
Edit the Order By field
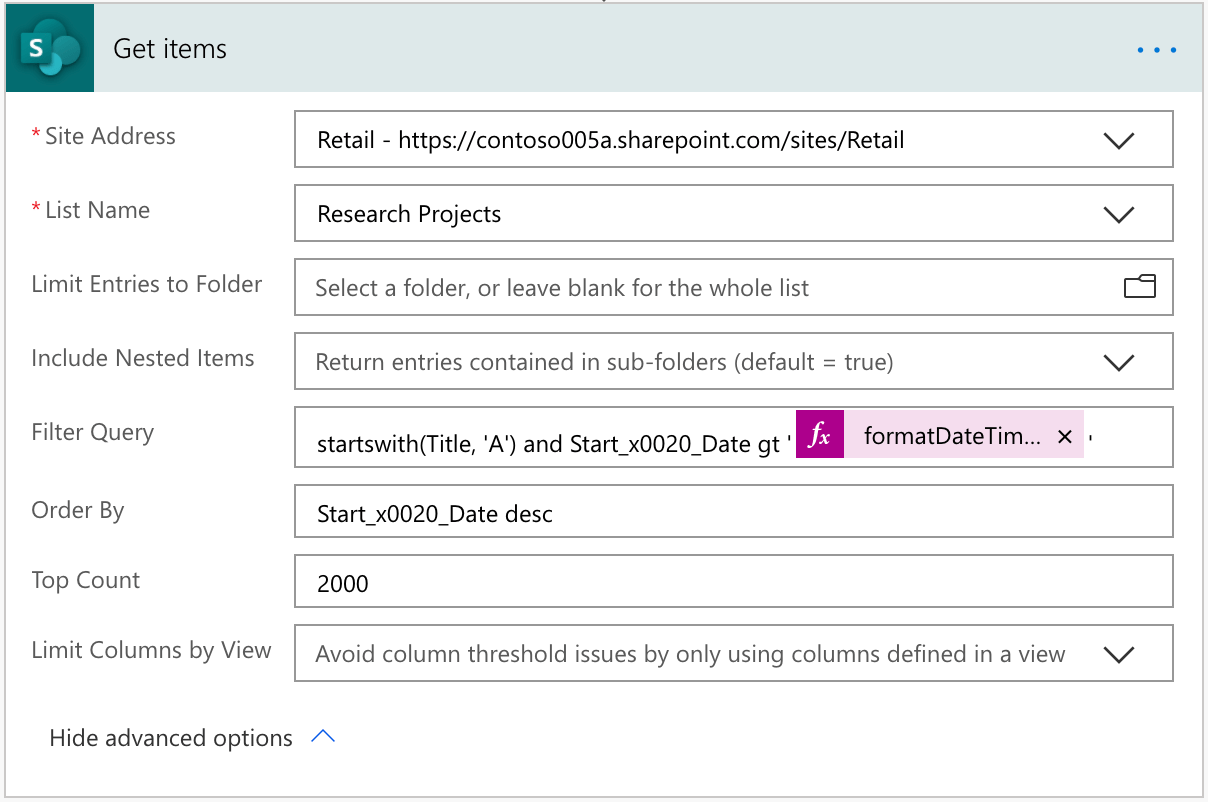[500, 510]
